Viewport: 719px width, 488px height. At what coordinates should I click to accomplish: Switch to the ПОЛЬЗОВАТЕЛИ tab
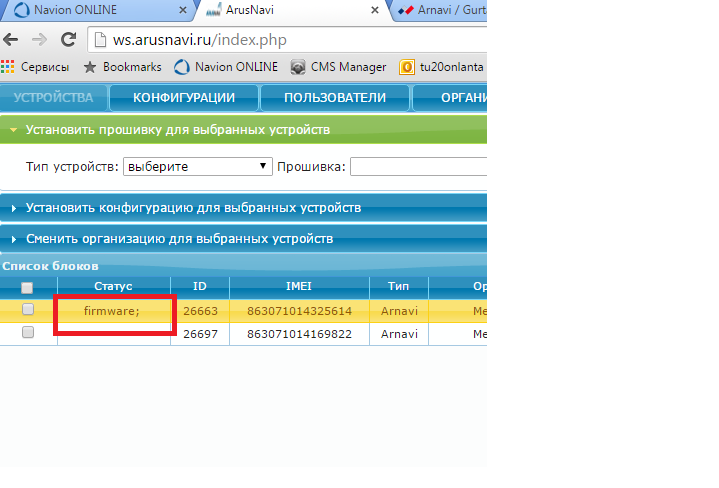334,98
